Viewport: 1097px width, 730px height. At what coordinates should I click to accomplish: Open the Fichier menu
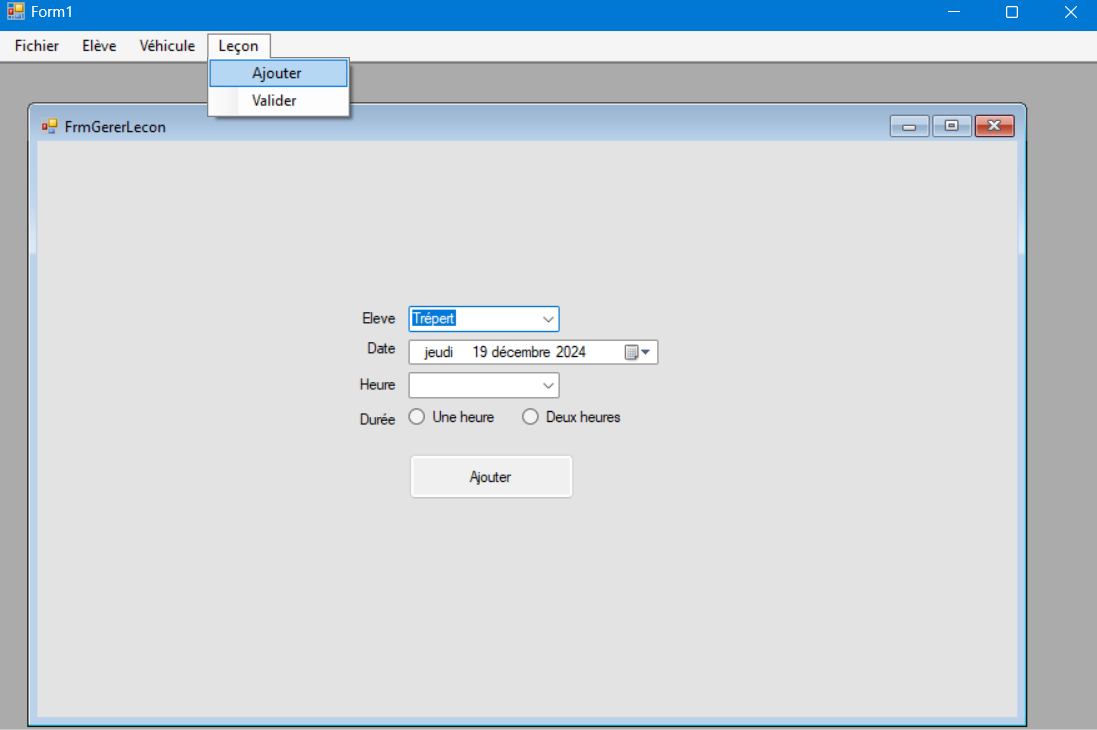coord(37,46)
